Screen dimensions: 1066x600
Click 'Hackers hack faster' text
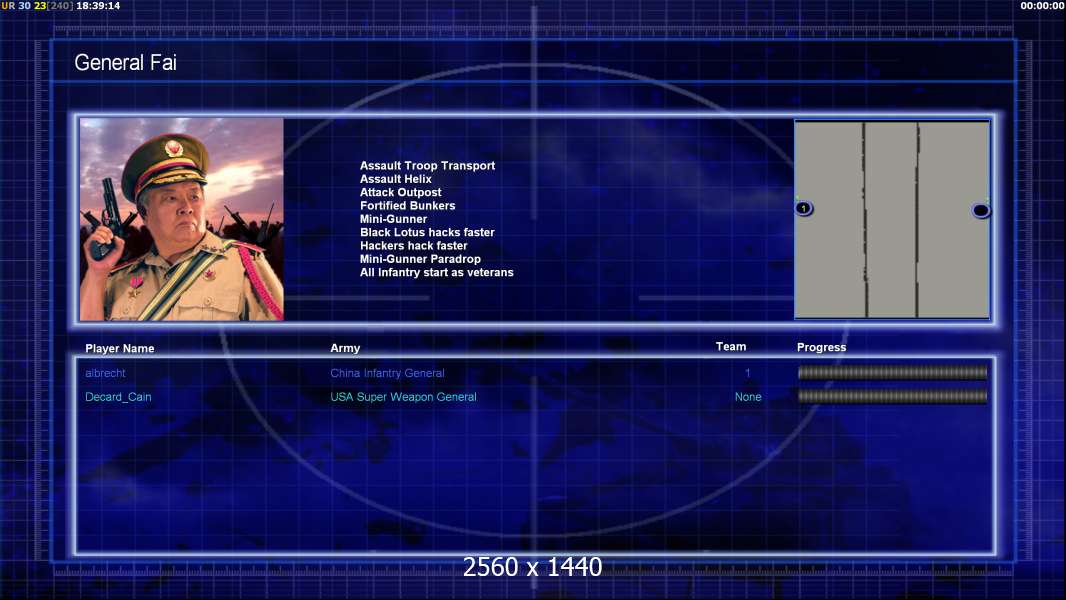414,246
